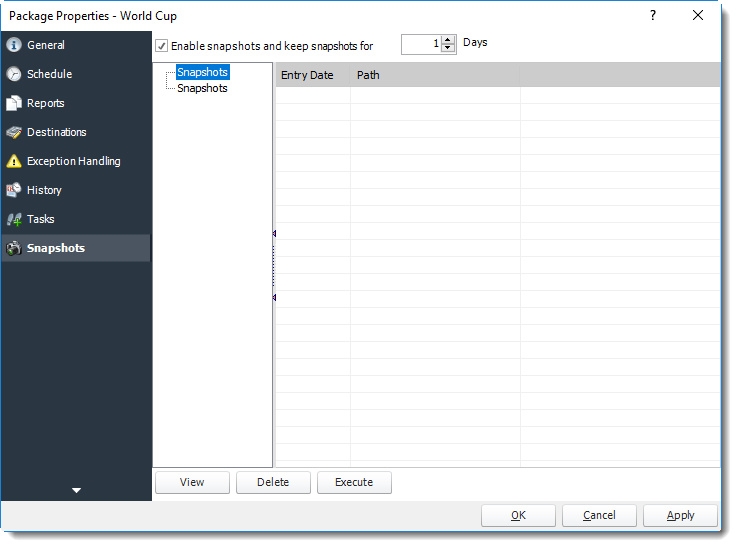The image size is (737, 547).
Task: Decrease the snapshot days value
Action: pyautogui.click(x=448, y=49)
